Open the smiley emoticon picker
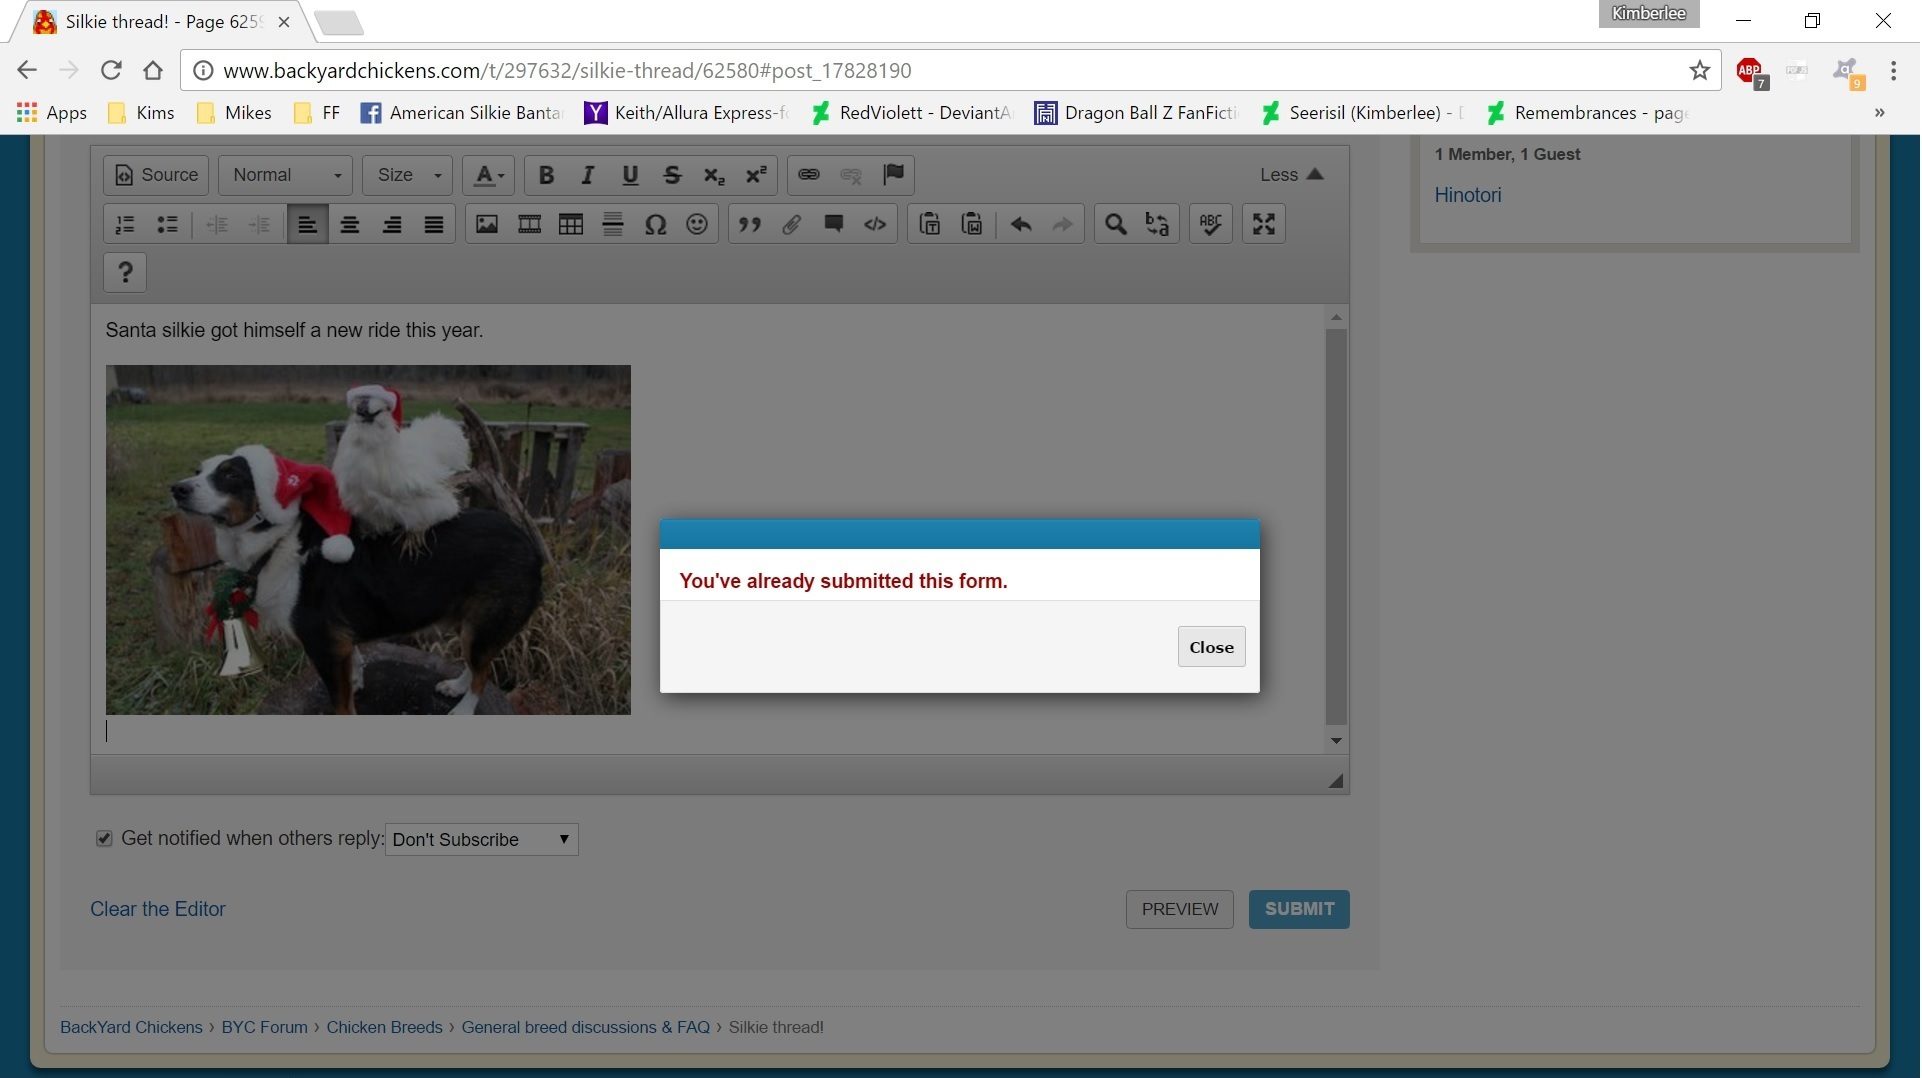 tap(697, 224)
